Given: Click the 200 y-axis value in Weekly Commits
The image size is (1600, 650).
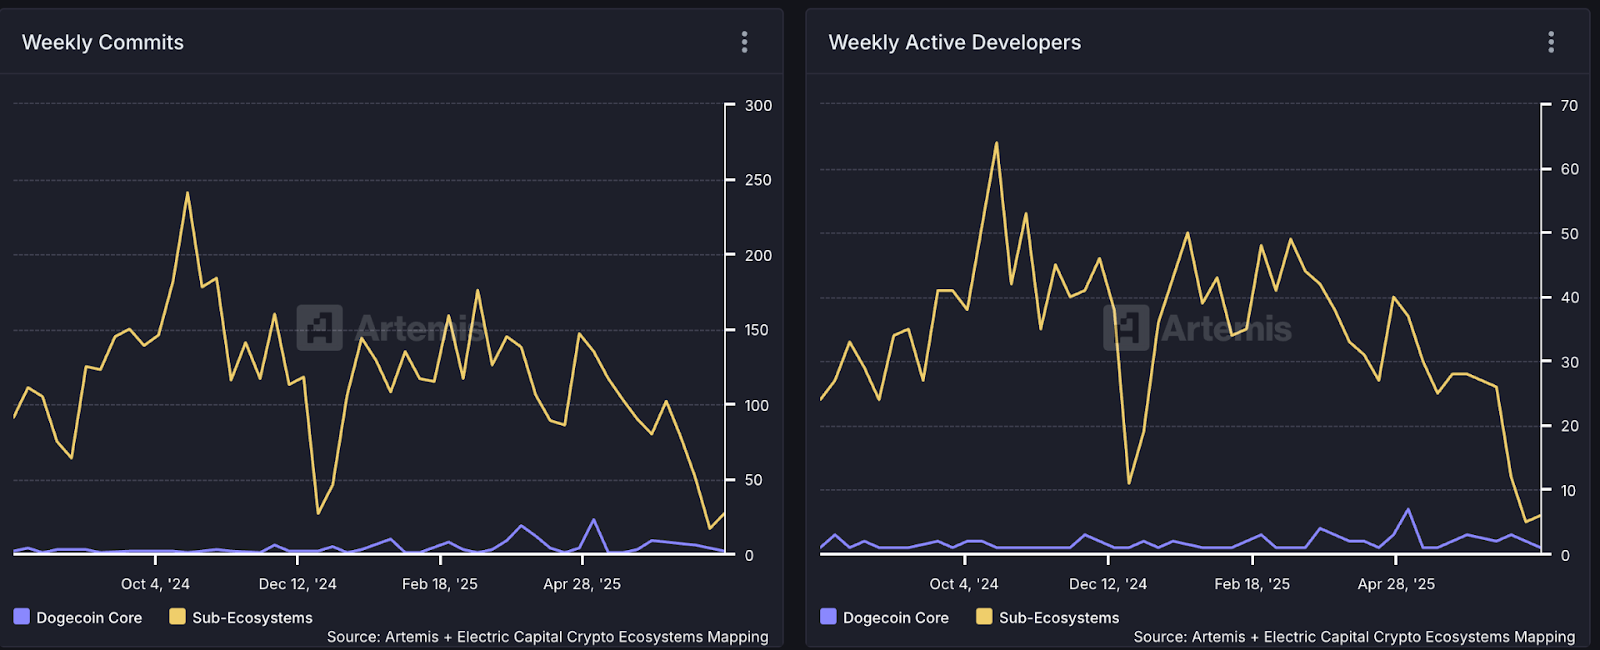Looking at the screenshot, I should coord(758,255).
